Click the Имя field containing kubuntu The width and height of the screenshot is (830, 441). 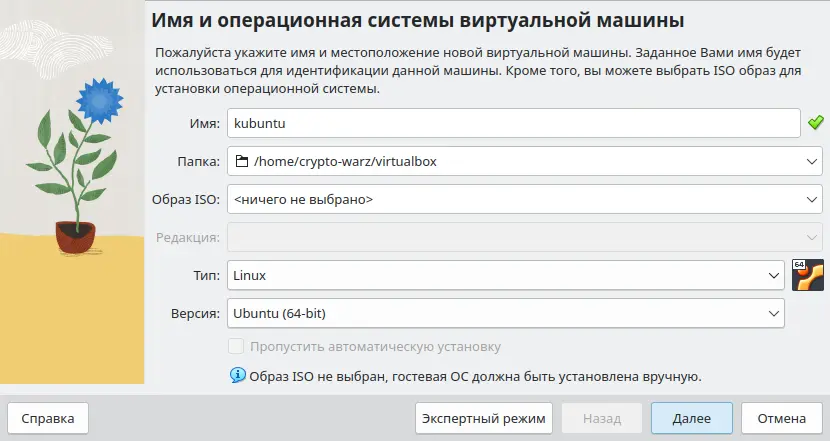[514, 123]
